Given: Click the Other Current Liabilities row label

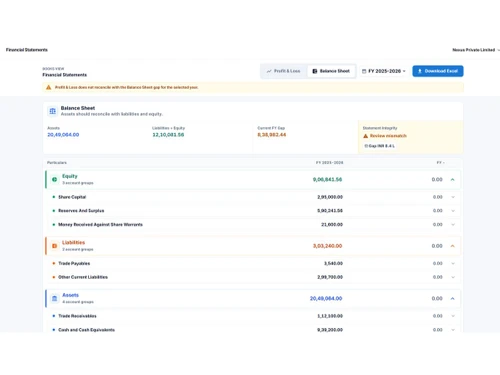Looking at the screenshot, I should (83, 277).
